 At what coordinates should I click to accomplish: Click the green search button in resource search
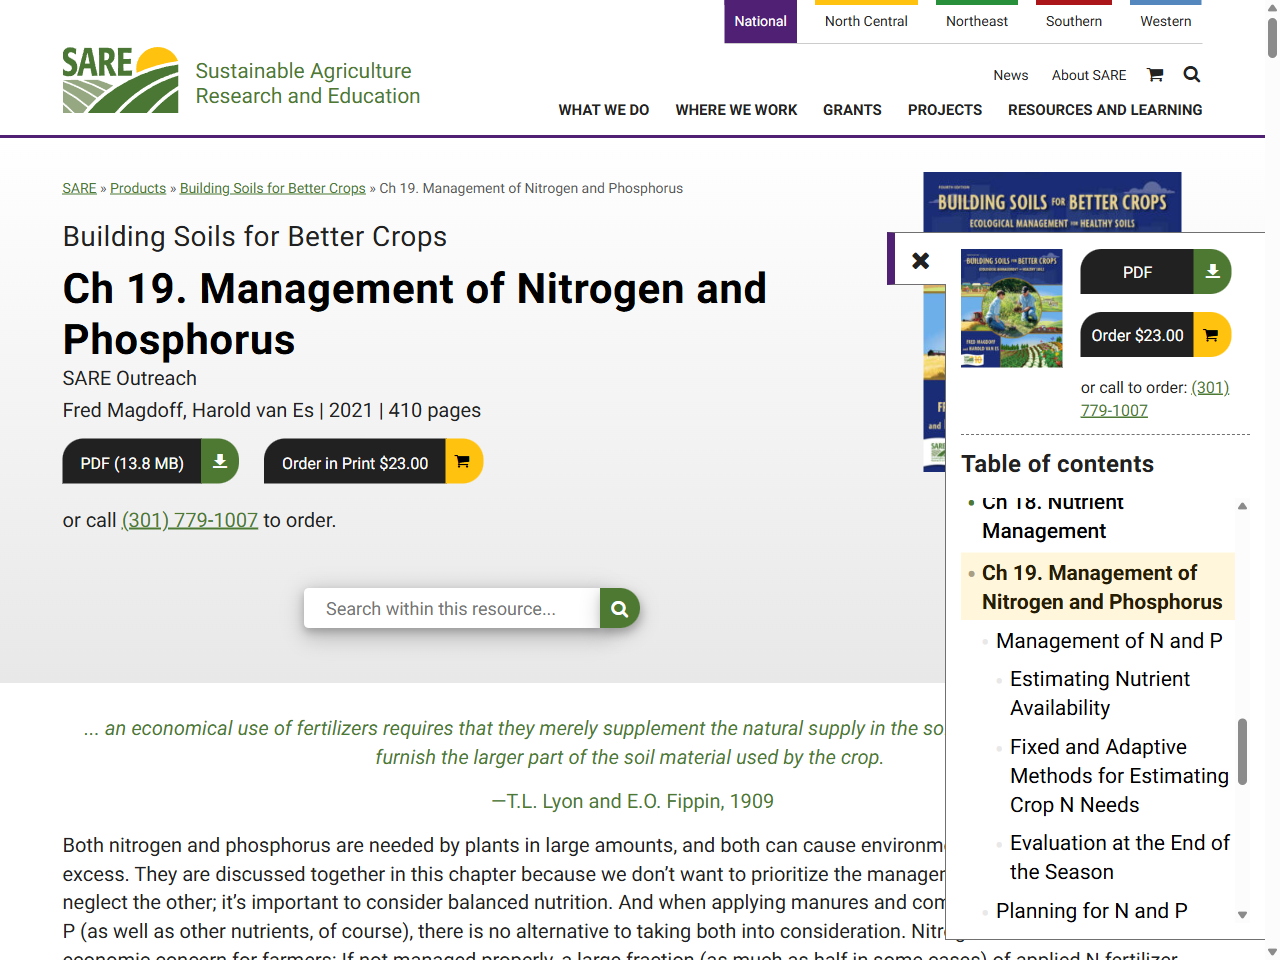[619, 608]
